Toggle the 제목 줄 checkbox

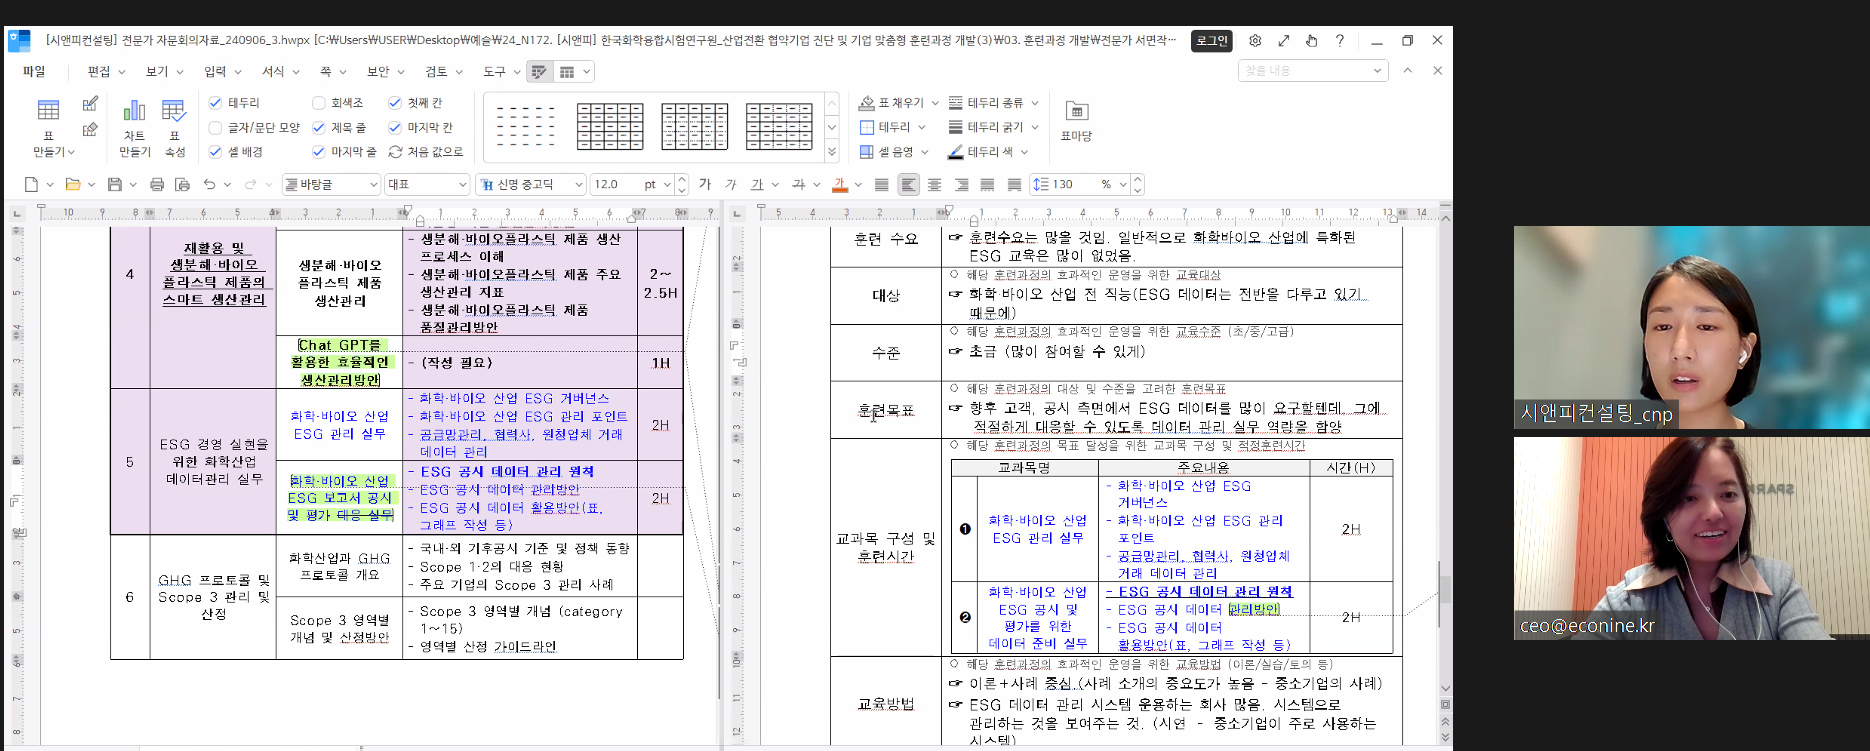(x=319, y=128)
